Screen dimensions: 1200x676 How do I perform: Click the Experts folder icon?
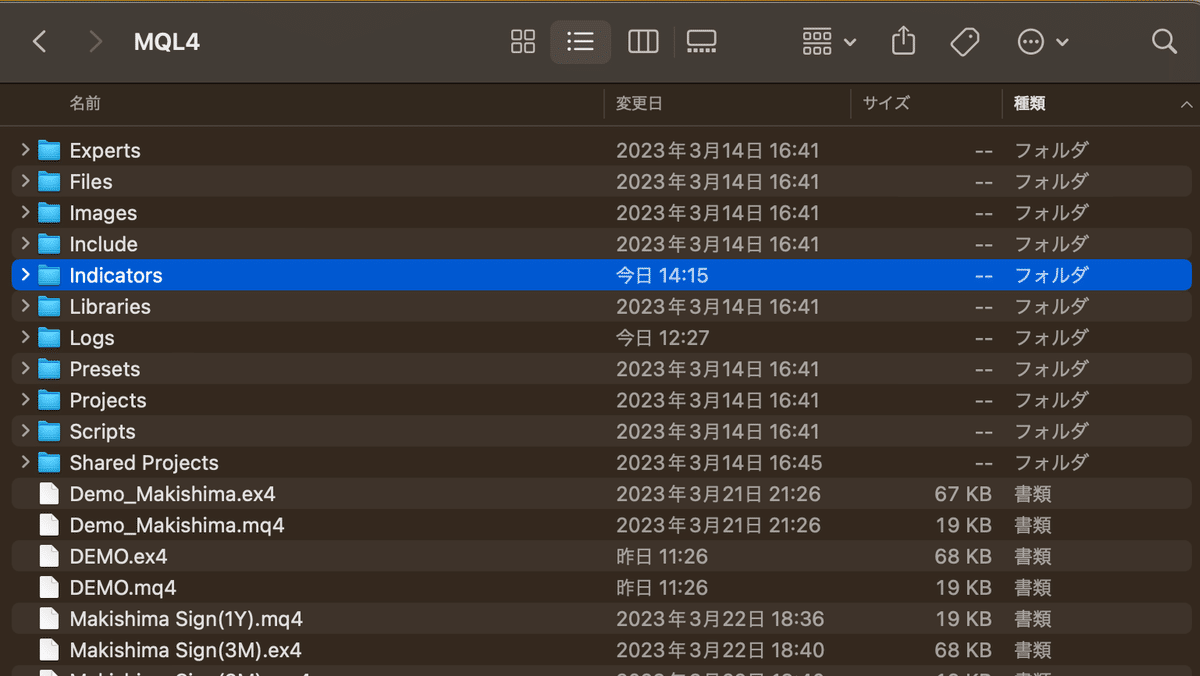49,150
